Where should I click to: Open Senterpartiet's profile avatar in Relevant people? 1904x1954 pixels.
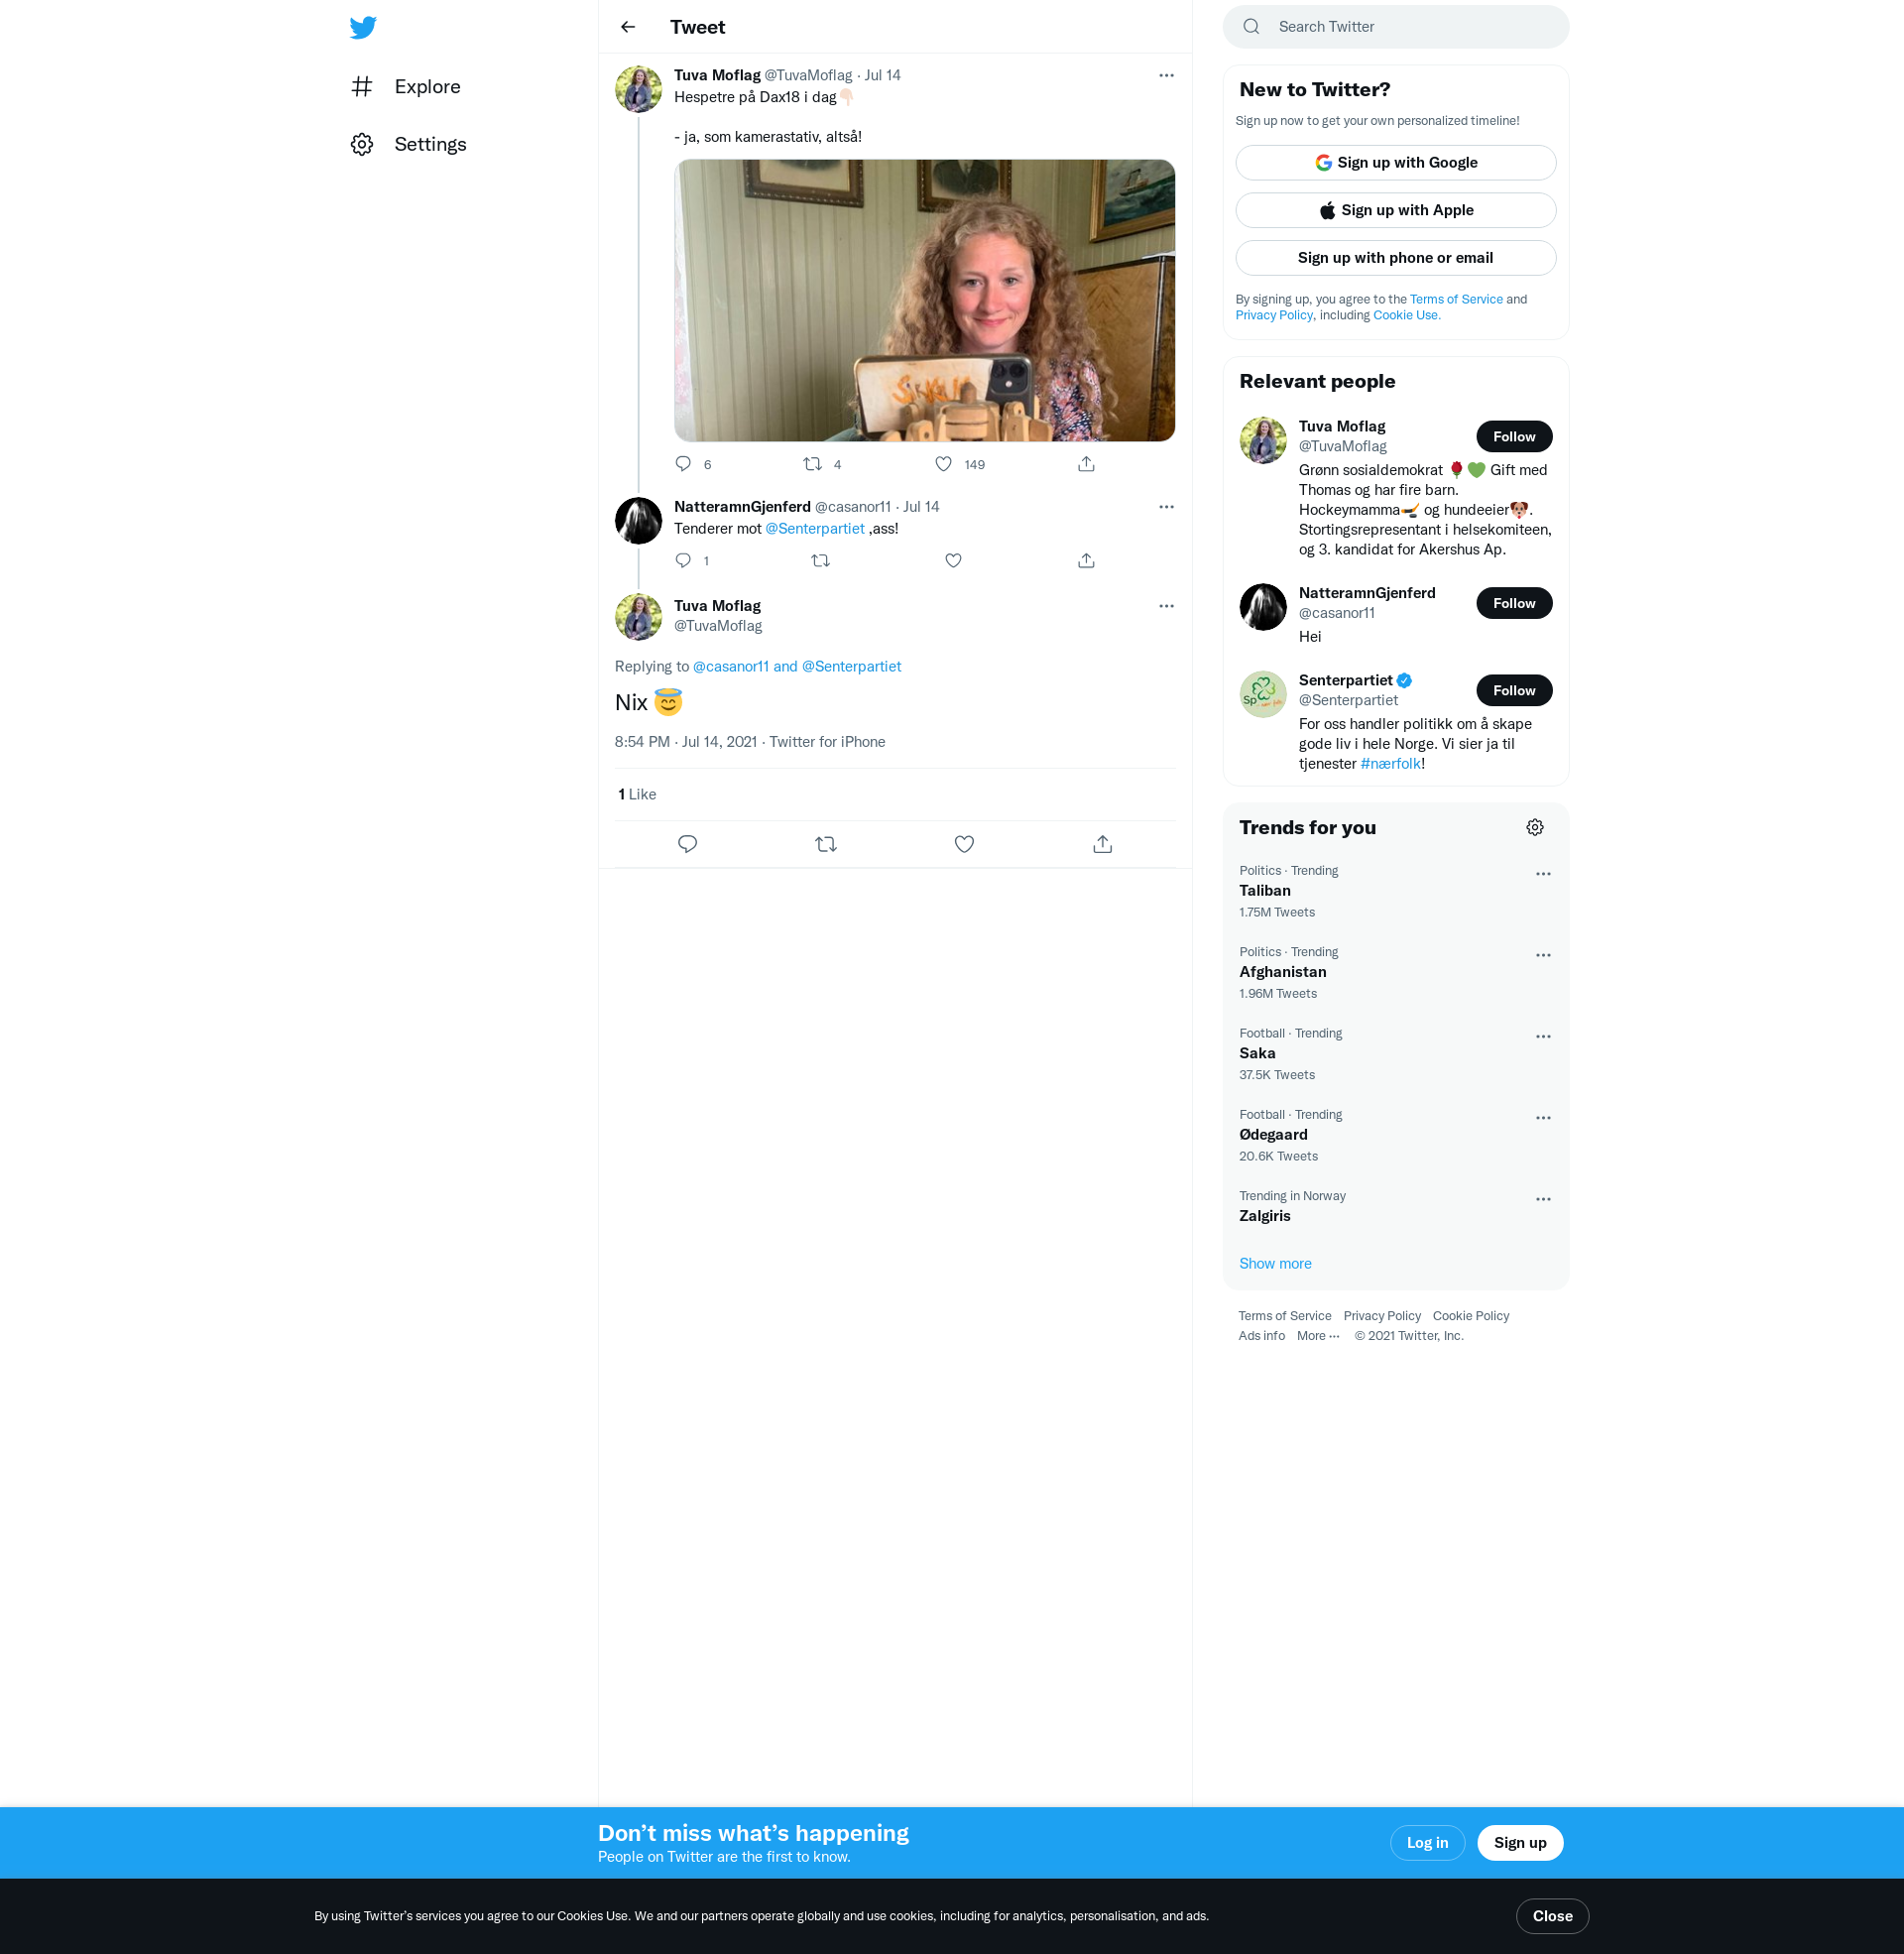click(x=1263, y=695)
